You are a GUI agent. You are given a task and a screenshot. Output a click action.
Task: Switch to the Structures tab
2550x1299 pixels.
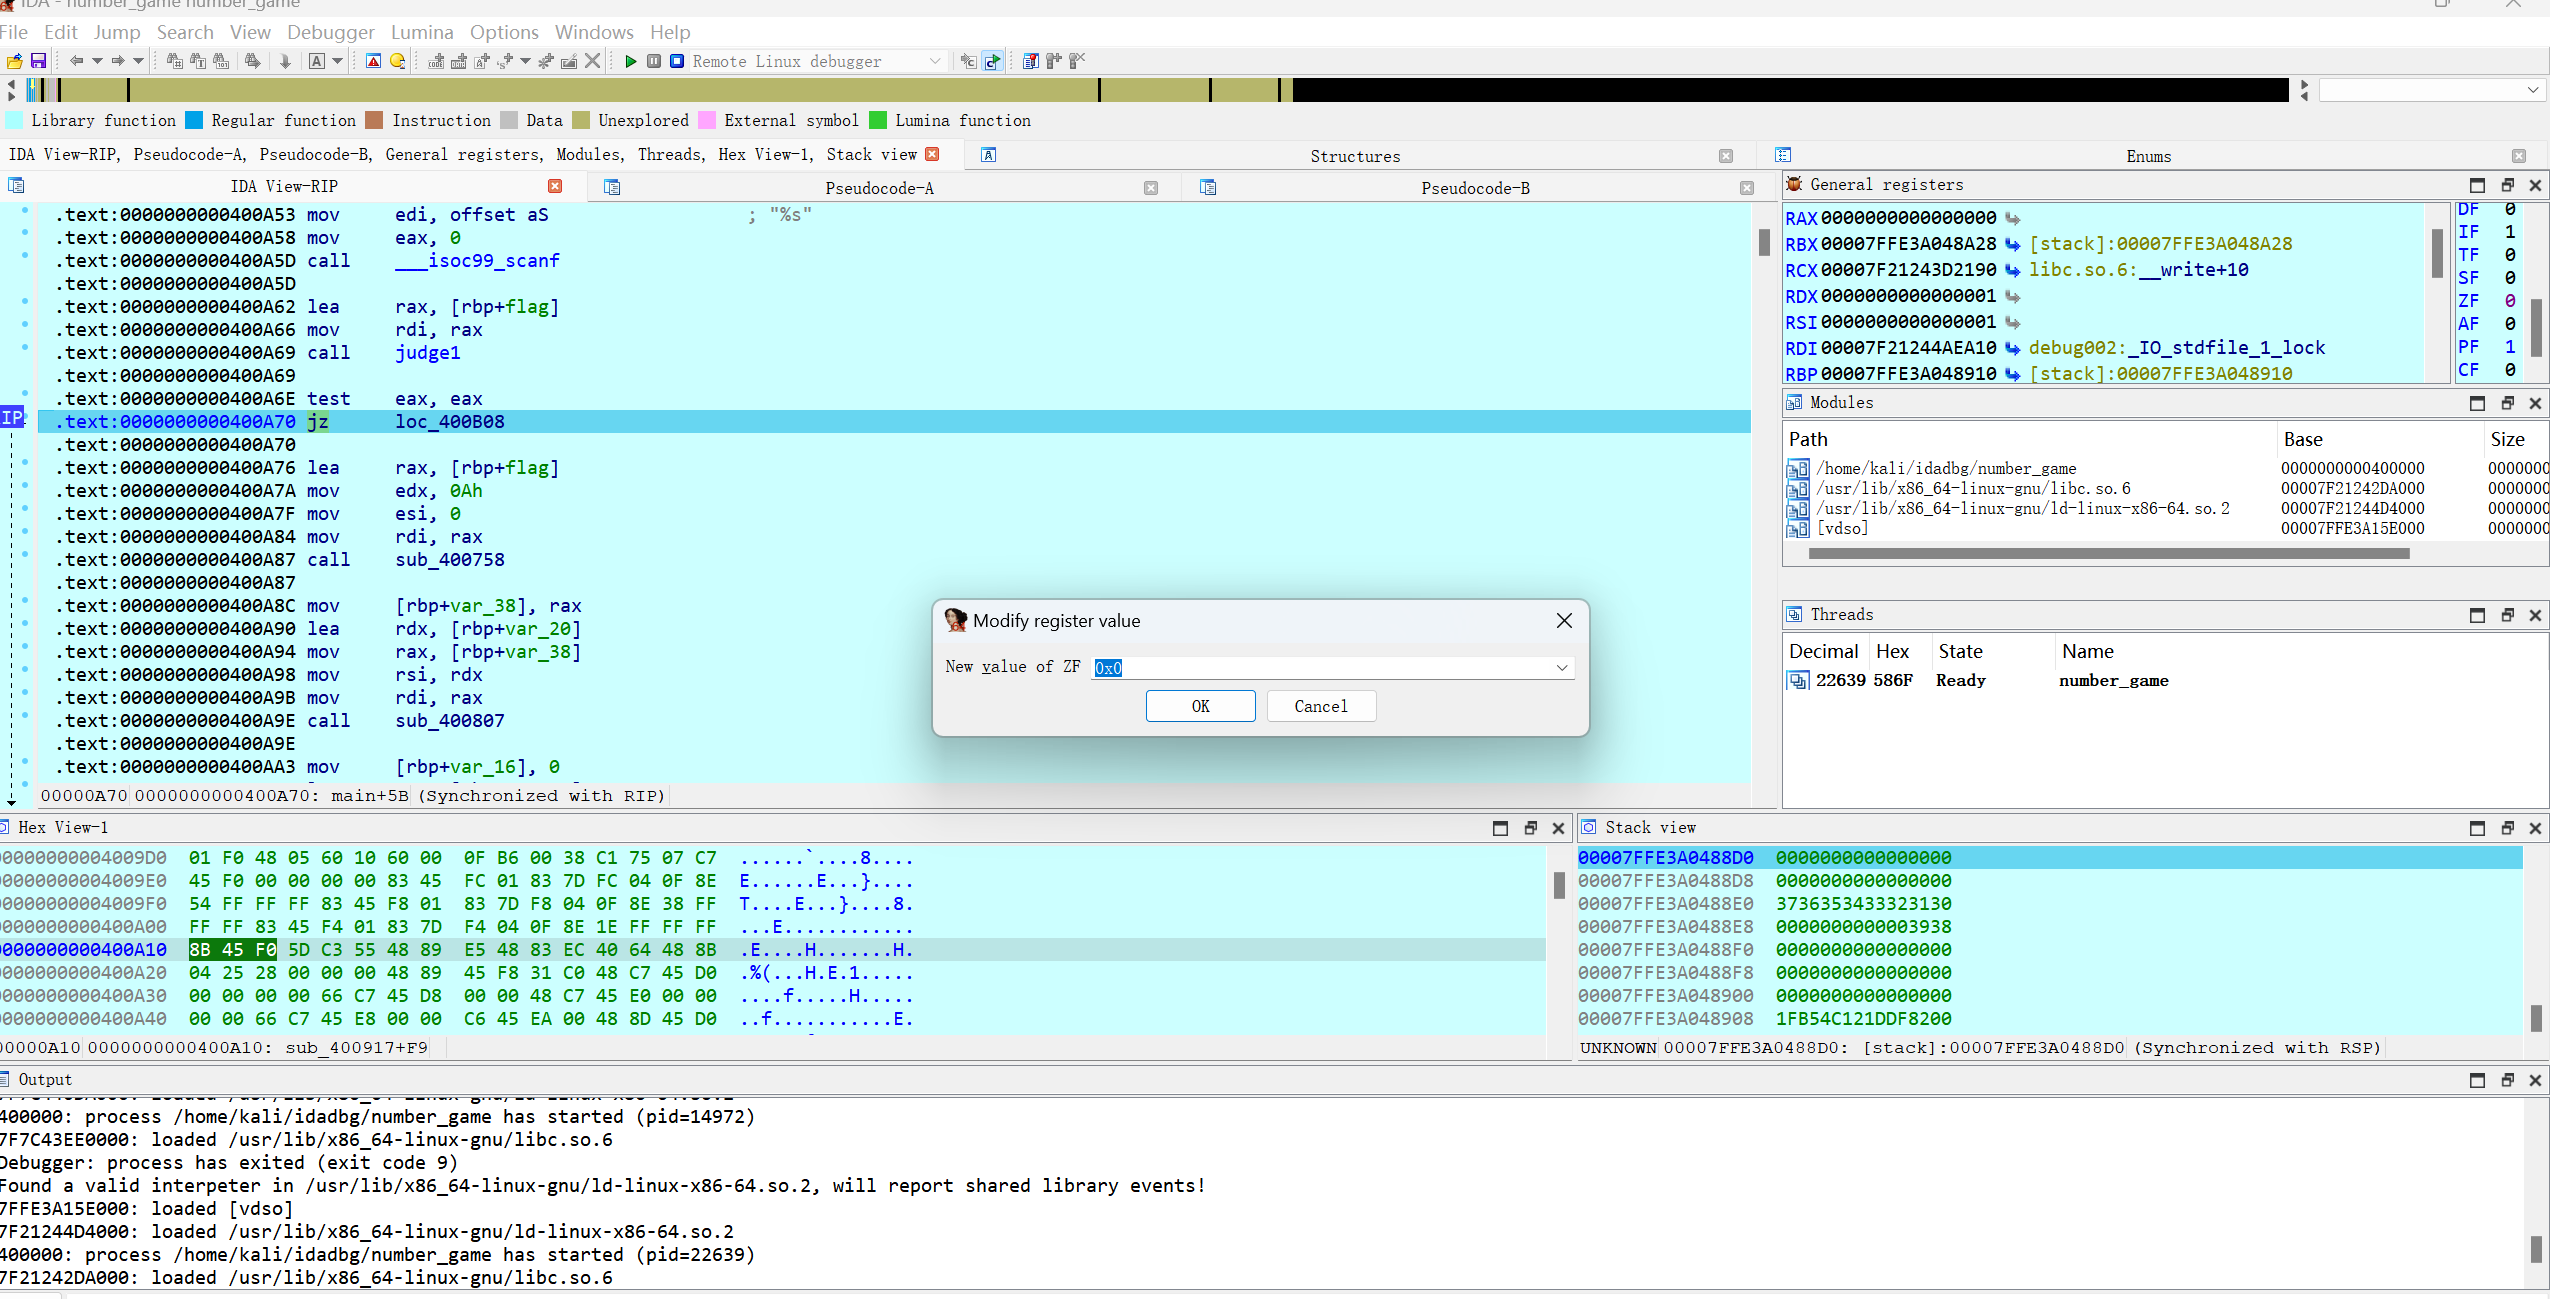(x=1355, y=156)
